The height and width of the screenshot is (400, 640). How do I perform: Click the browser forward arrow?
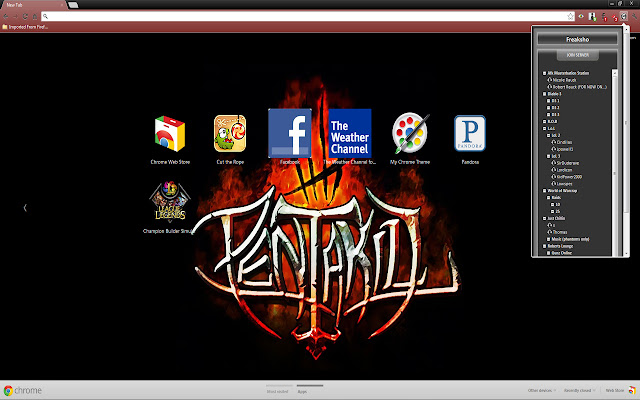tap(16, 16)
